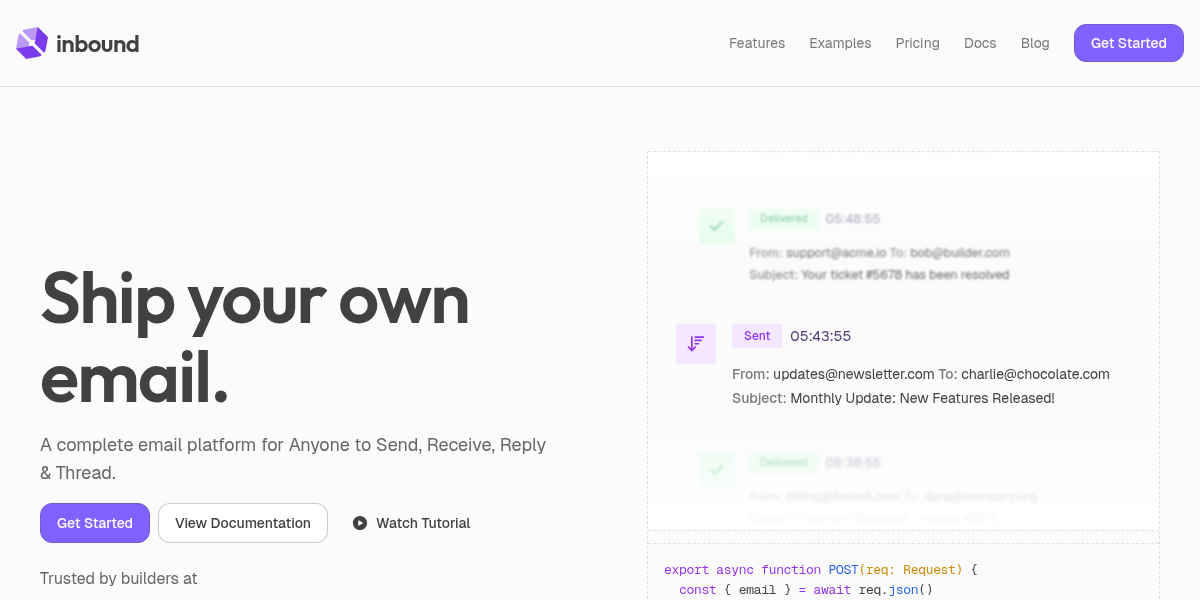This screenshot has width=1200, height=600.
Task: Click the purple inbound logo icon
Action: coord(32,43)
